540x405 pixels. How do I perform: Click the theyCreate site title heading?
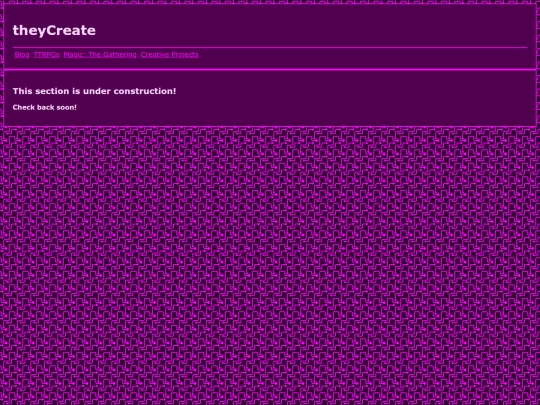point(54,30)
